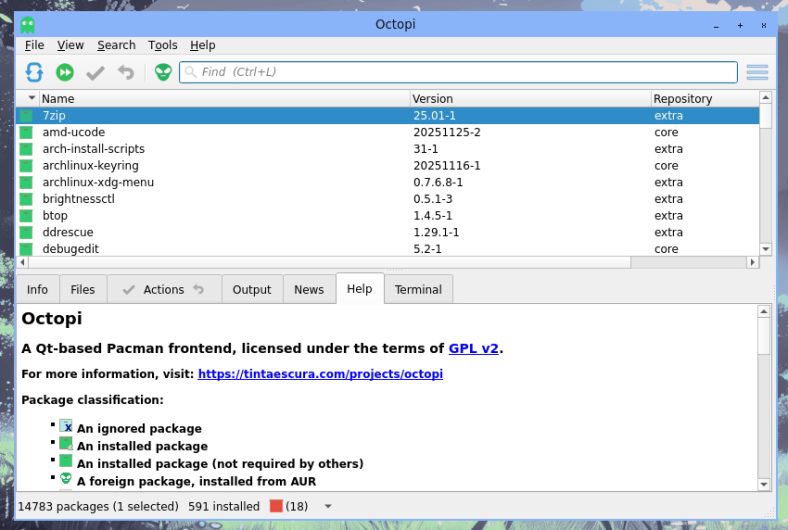Open the Tools menu

tap(163, 45)
